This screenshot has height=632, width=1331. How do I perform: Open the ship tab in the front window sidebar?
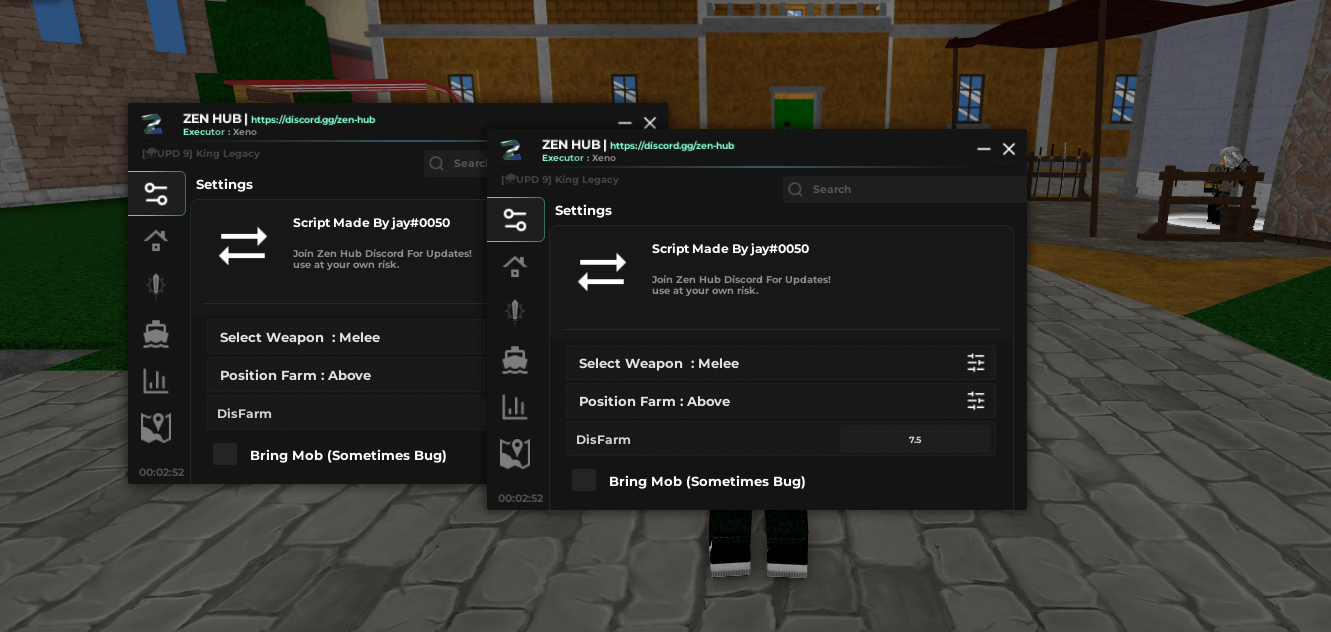[515, 360]
